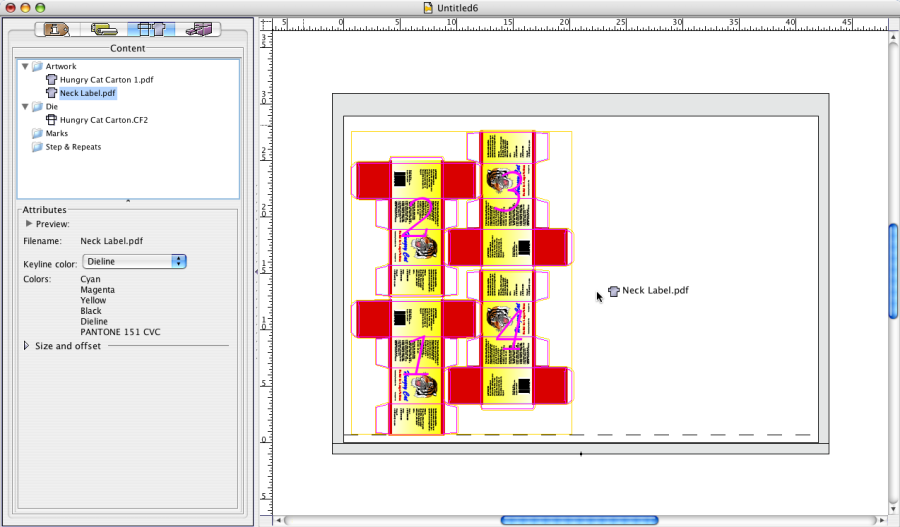This screenshot has height=527, width=900.
Task: Click the horizontal scrollbar right arrow
Action: pyautogui.click(x=883, y=520)
